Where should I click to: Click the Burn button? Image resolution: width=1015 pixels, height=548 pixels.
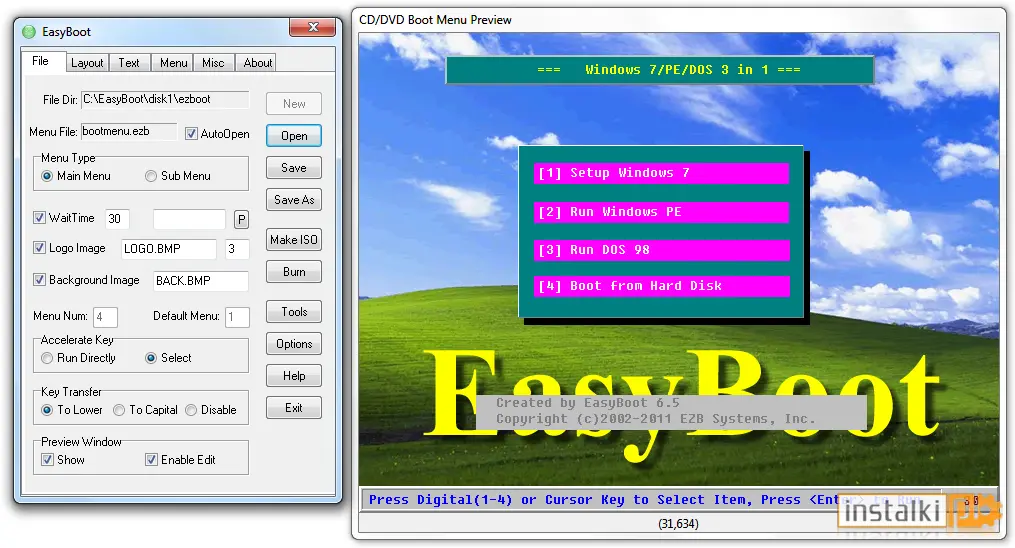tap(294, 272)
